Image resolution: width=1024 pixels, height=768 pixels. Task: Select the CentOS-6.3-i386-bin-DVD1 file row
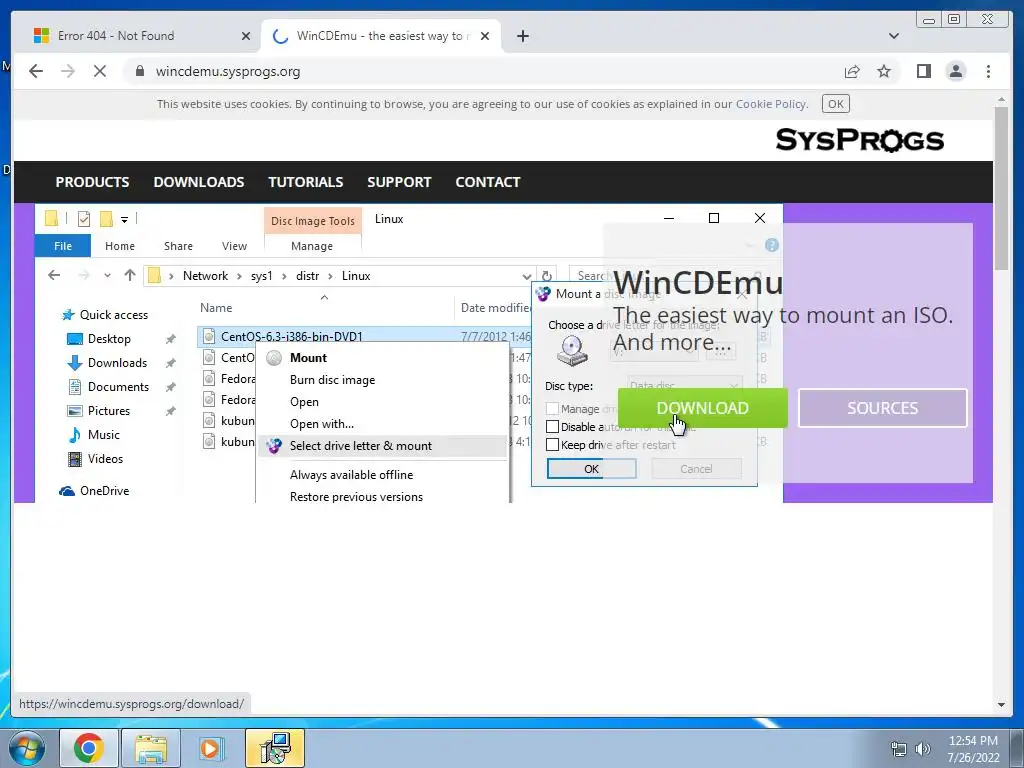(x=364, y=336)
